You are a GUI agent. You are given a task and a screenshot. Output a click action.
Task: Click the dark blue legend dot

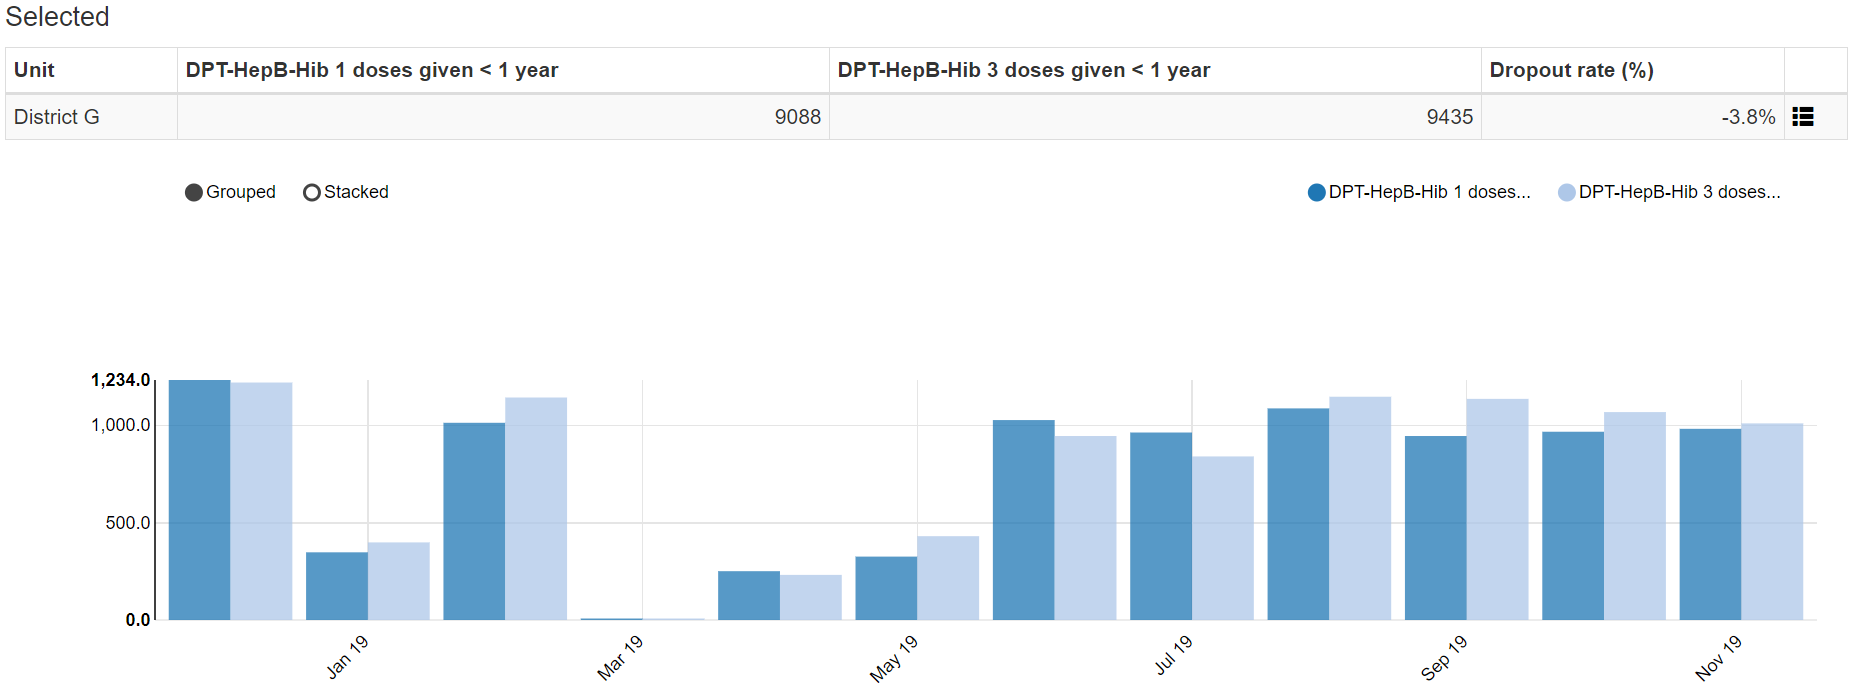[x=1316, y=192]
